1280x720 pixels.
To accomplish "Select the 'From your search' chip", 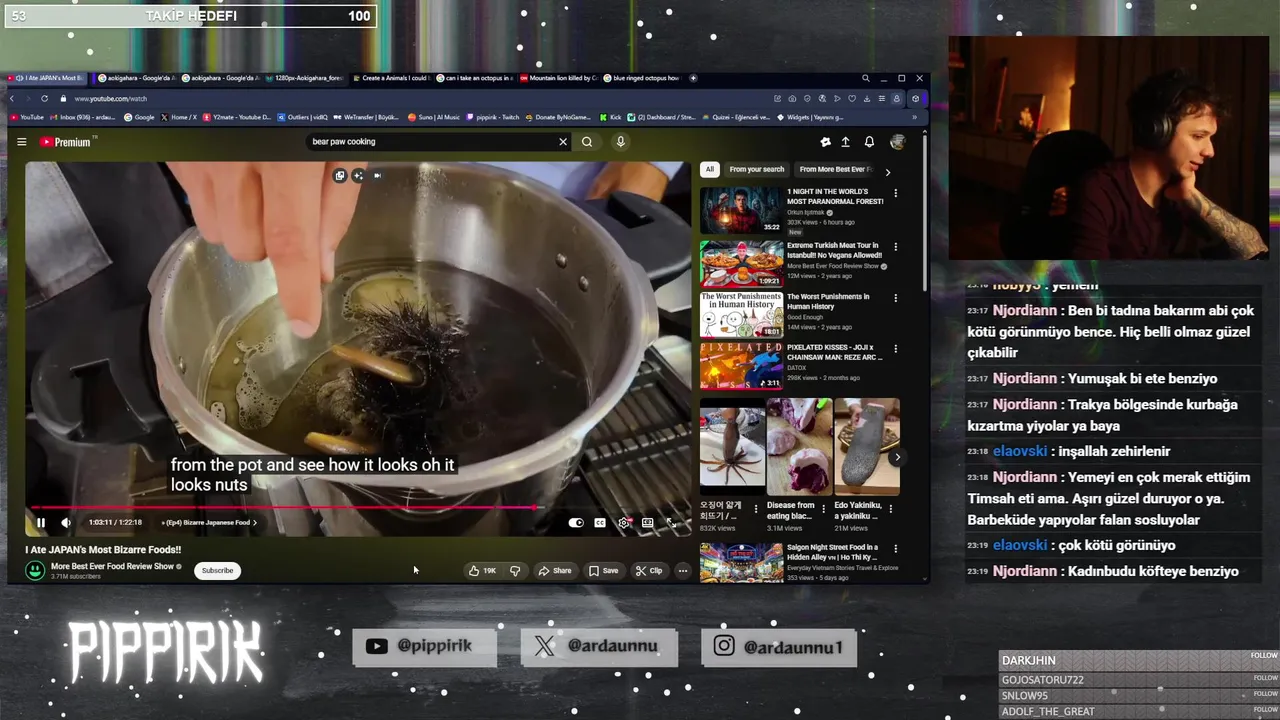I will pos(757,169).
